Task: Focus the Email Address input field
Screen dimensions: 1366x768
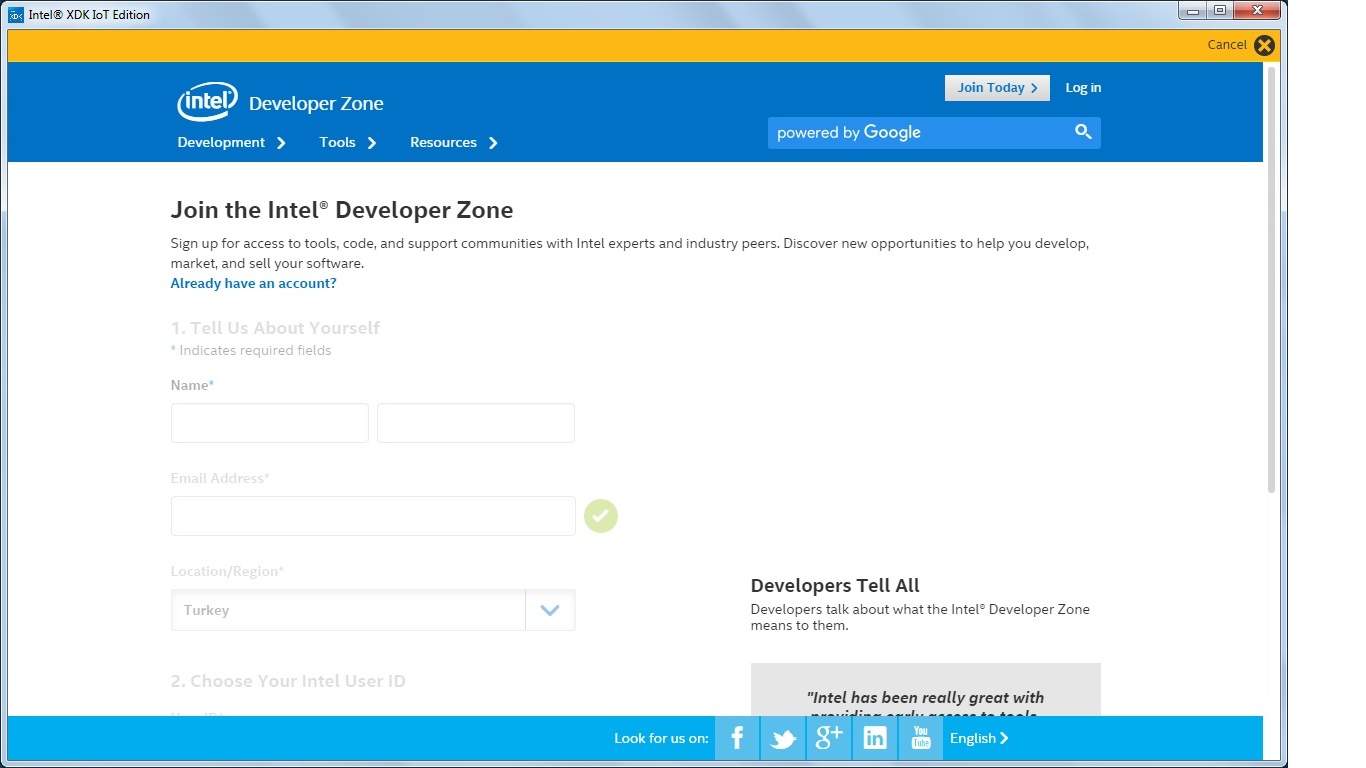Action: [373, 516]
